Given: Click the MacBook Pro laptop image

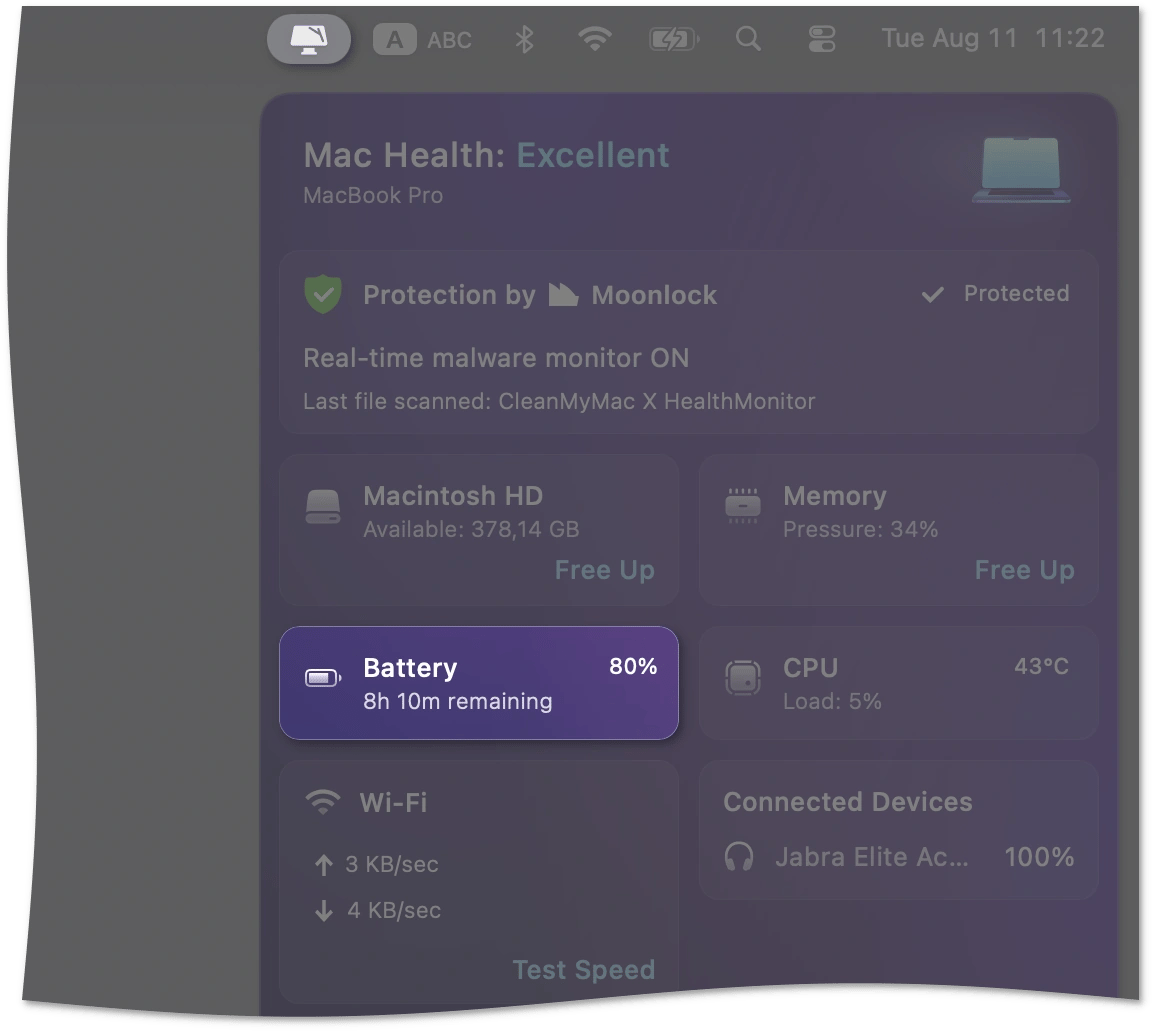Looking at the screenshot, I should pyautogui.click(x=1021, y=170).
